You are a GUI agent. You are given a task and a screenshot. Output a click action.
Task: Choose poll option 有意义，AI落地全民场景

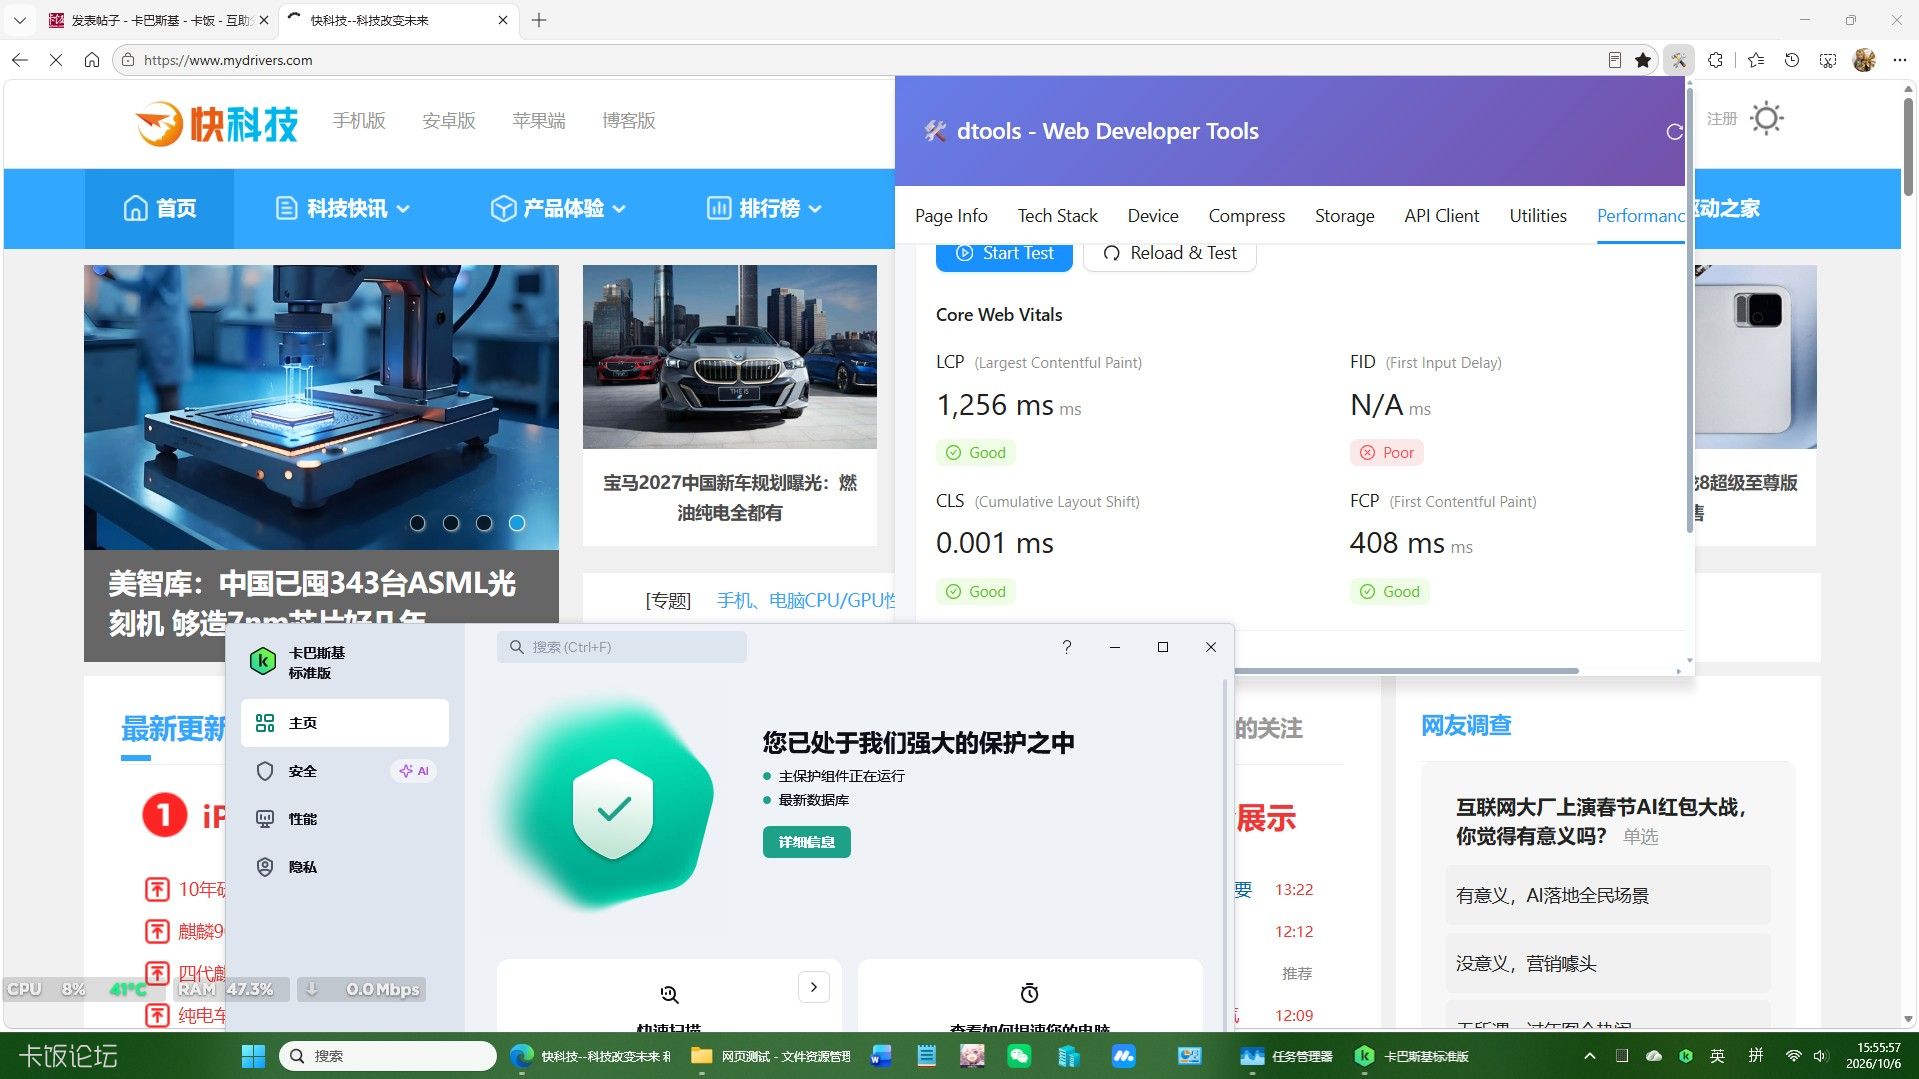tap(1608, 896)
